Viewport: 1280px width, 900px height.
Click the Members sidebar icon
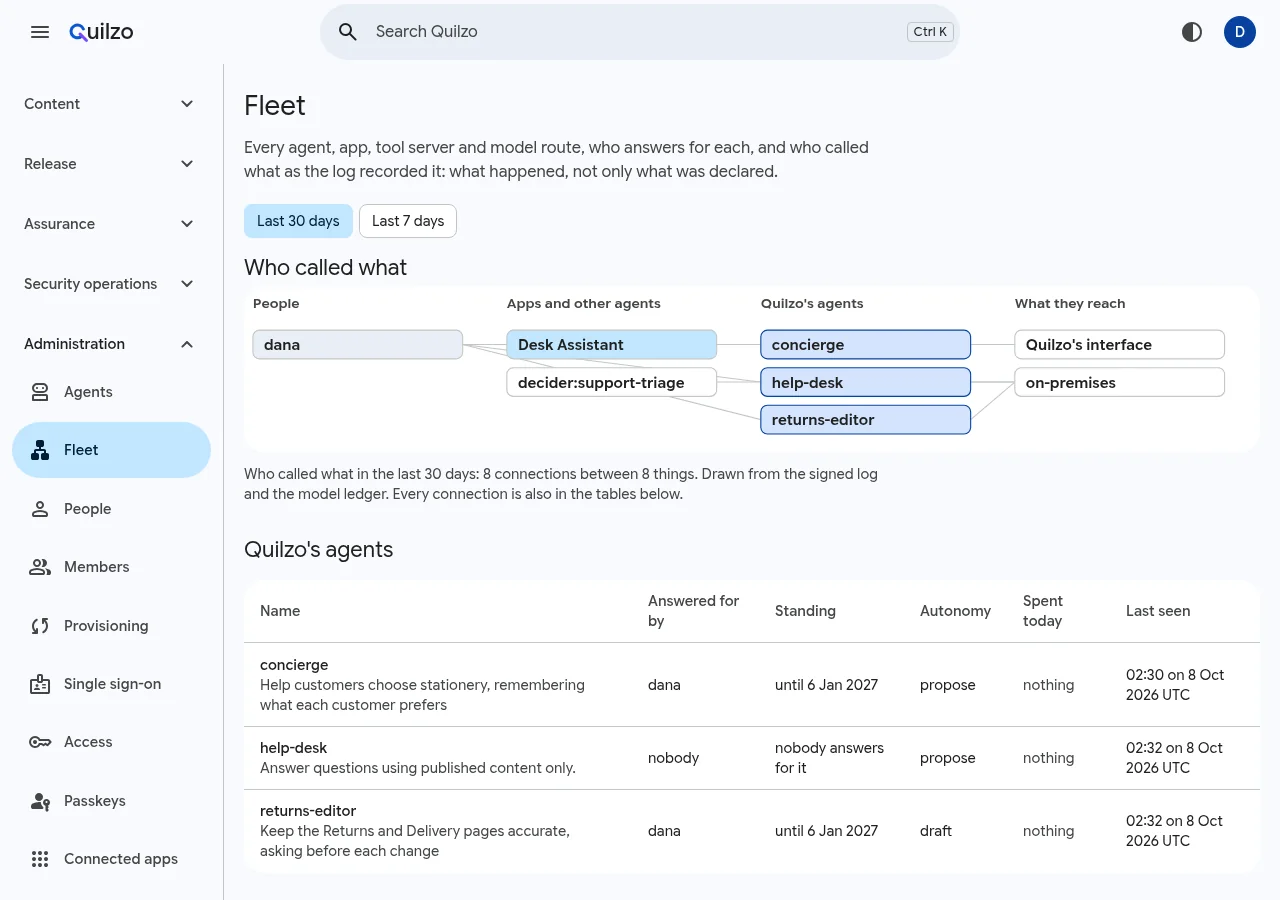(x=40, y=567)
